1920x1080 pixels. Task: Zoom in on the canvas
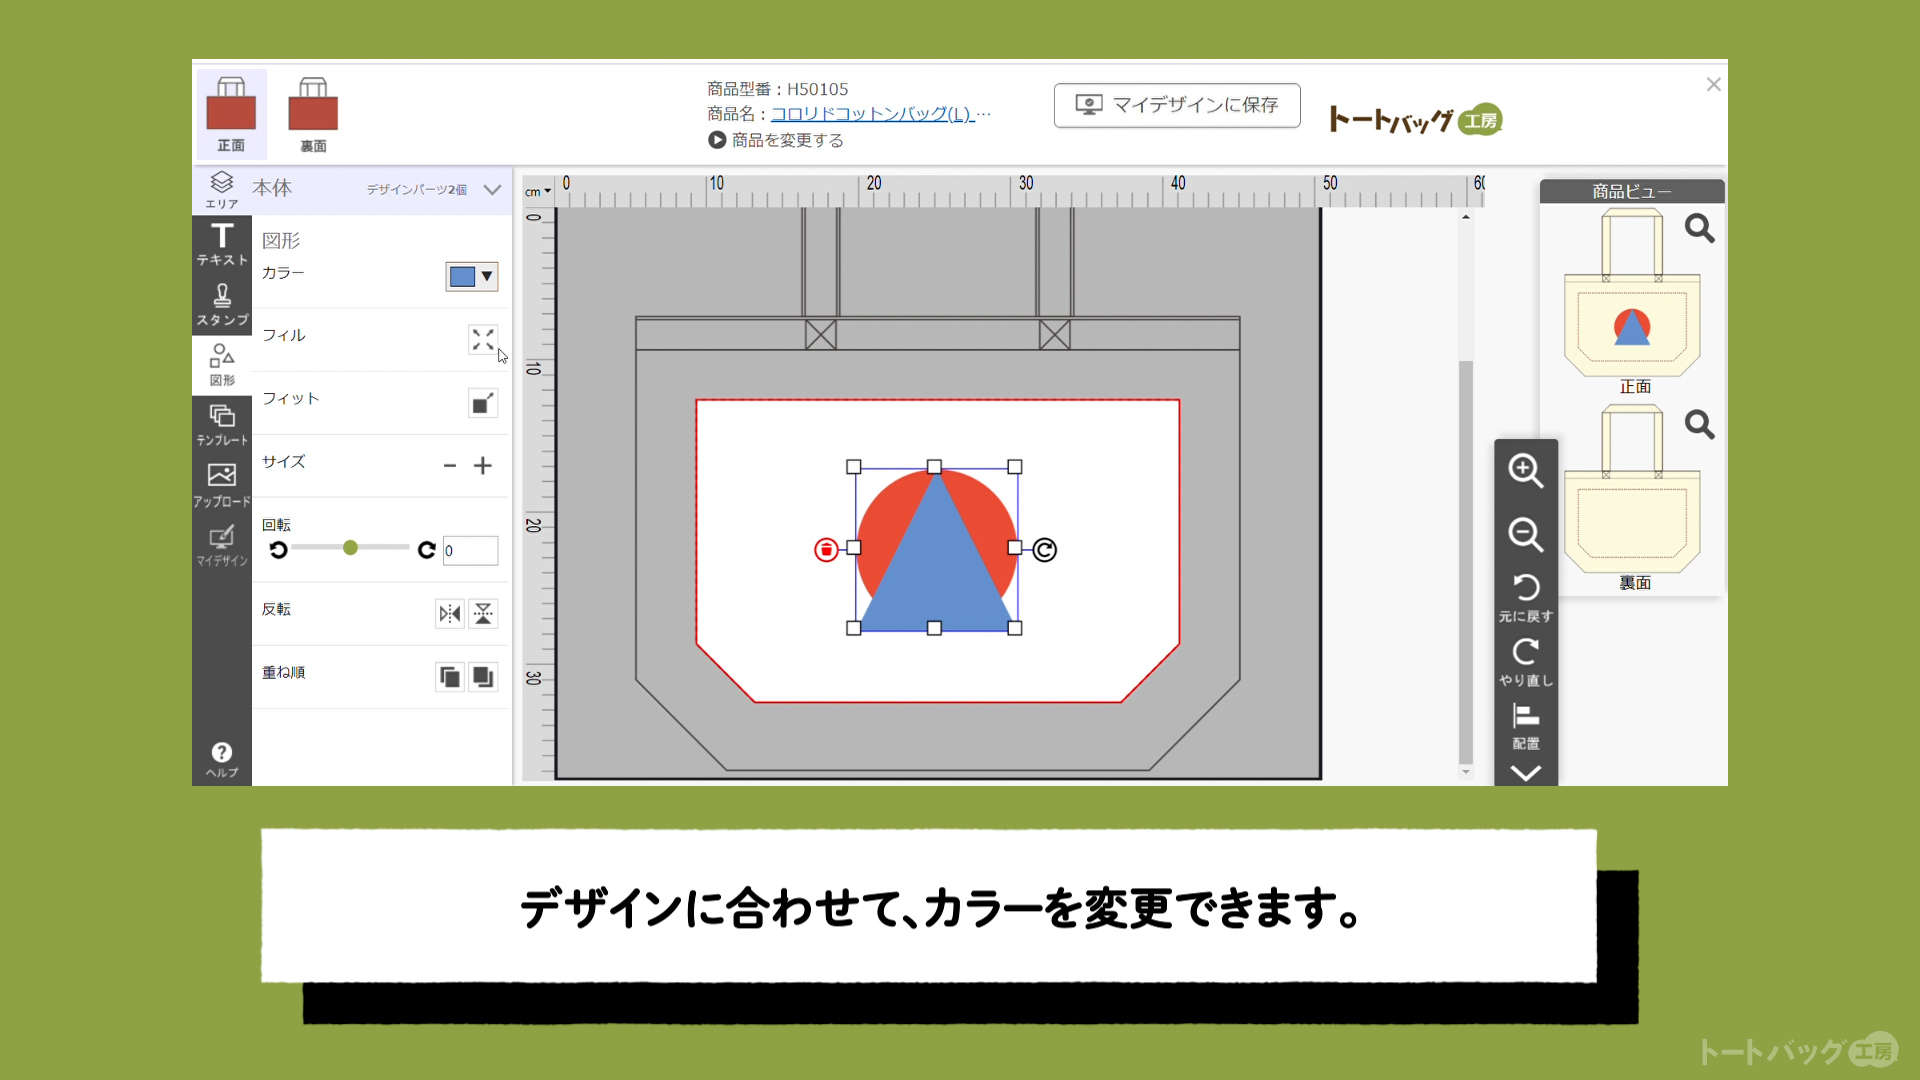1525,471
